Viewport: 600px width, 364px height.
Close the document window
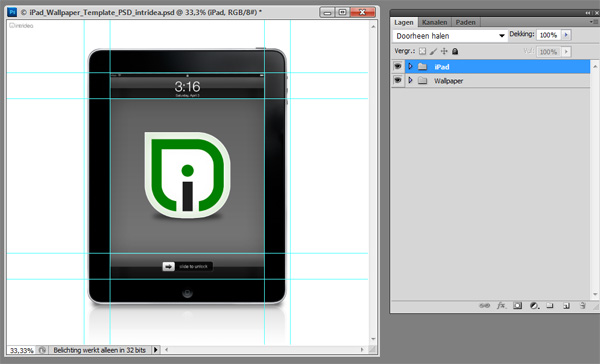(x=362, y=12)
